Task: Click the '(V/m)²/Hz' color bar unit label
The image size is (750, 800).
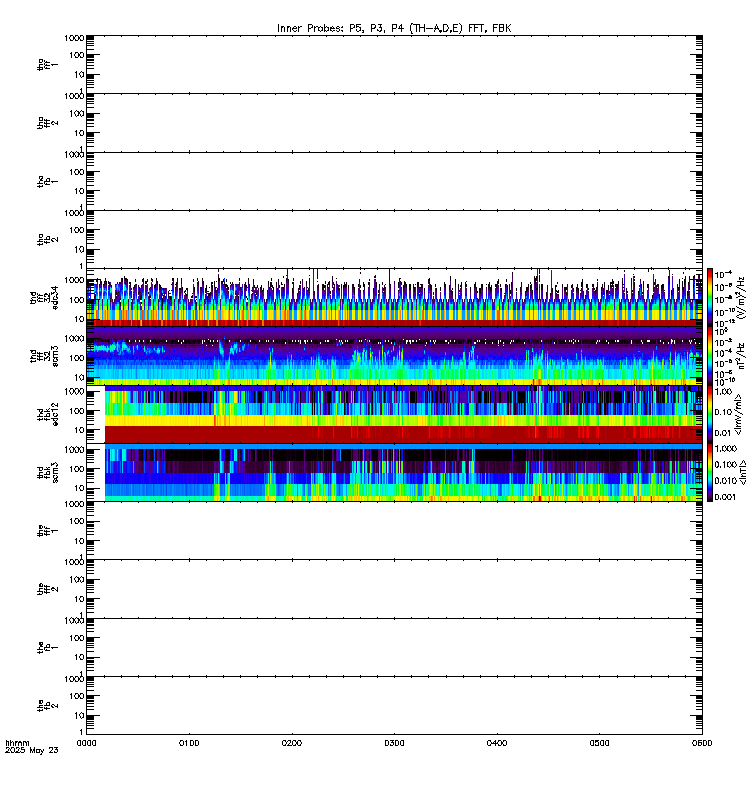Action: [x=741, y=297]
